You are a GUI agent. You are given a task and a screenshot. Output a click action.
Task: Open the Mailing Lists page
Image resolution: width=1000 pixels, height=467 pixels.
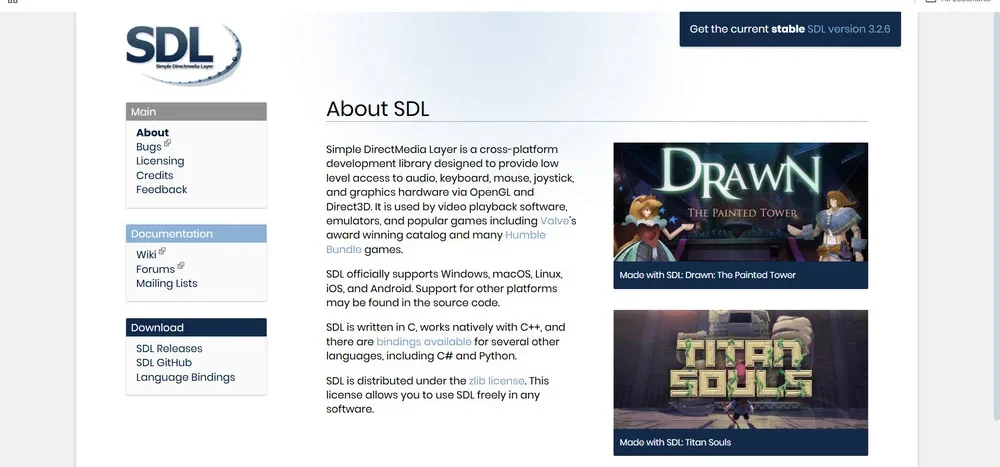tap(166, 283)
